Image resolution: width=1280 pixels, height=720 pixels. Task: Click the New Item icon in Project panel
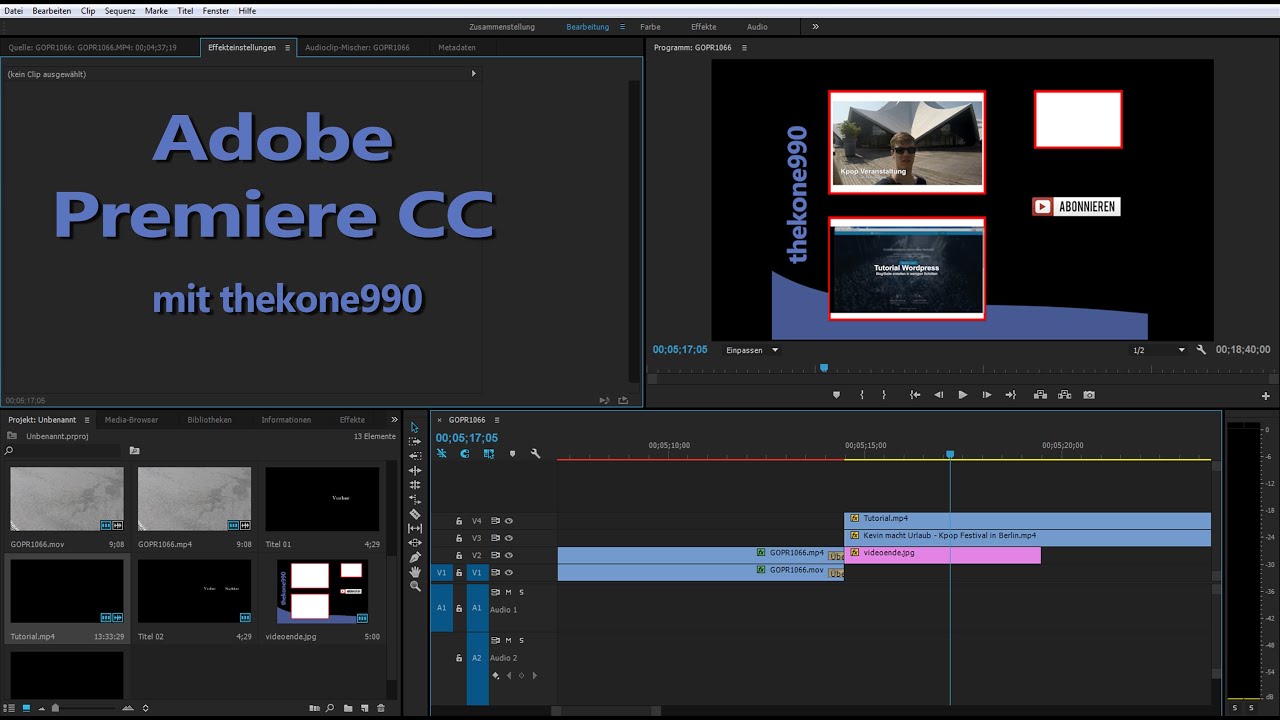(x=364, y=708)
